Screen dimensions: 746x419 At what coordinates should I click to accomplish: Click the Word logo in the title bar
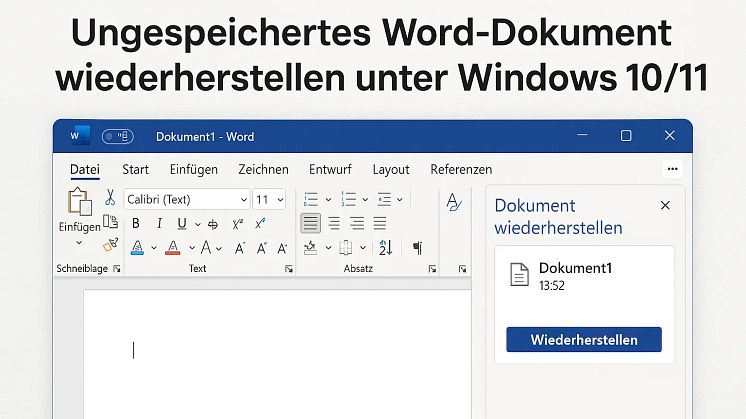[x=80, y=136]
